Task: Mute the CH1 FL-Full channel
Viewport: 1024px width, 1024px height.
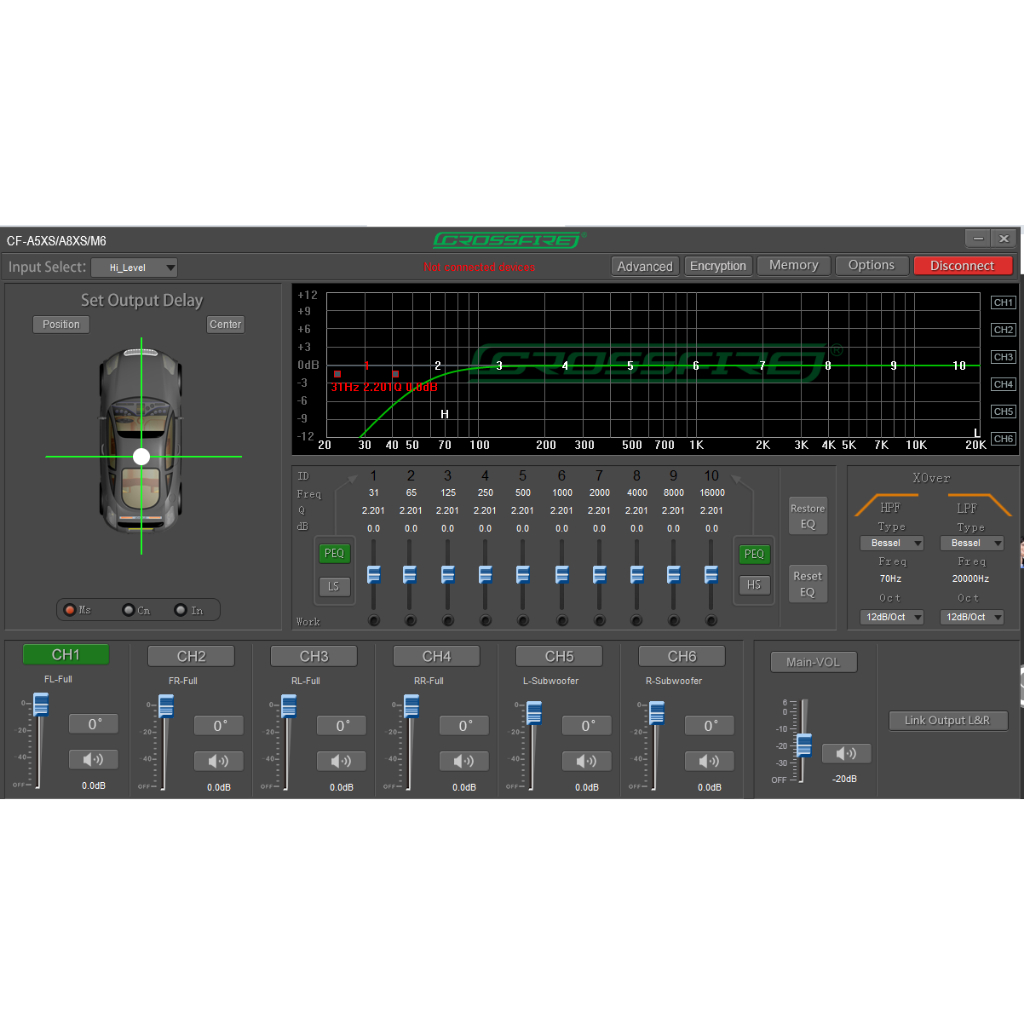Action: pyautogui.click(x=93, y=760)
